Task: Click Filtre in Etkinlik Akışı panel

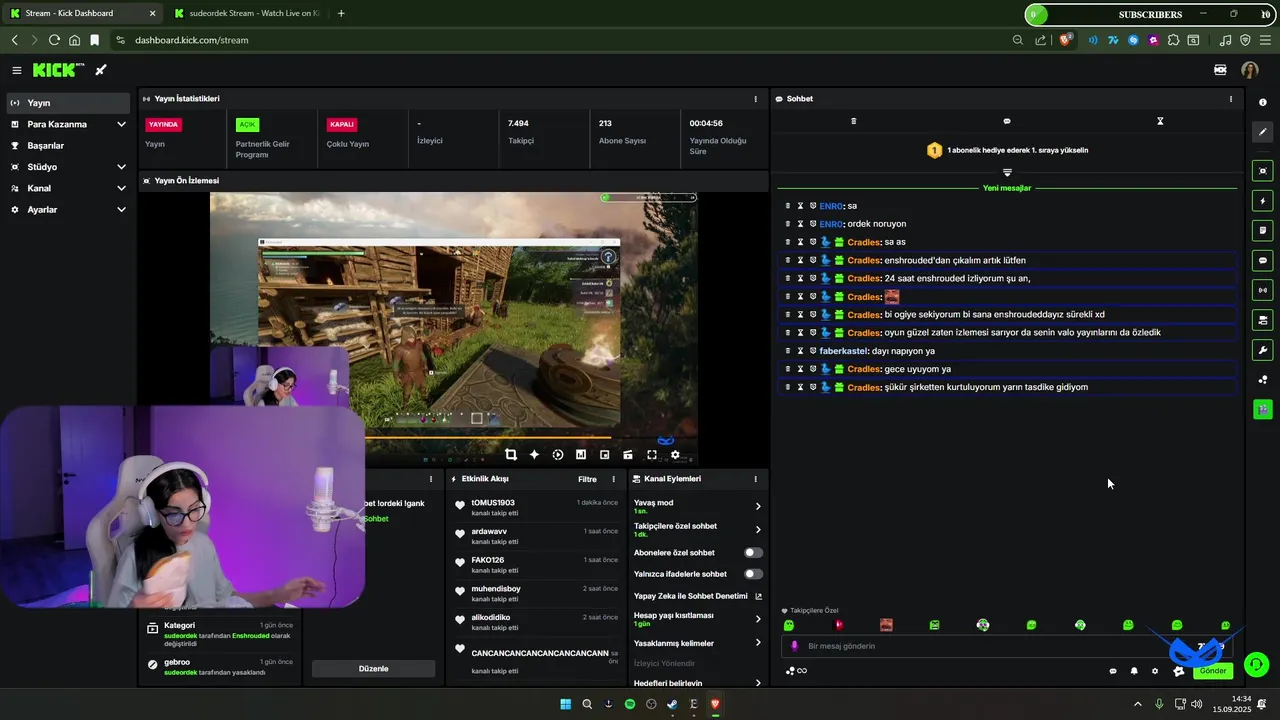Action: [587, 479]
